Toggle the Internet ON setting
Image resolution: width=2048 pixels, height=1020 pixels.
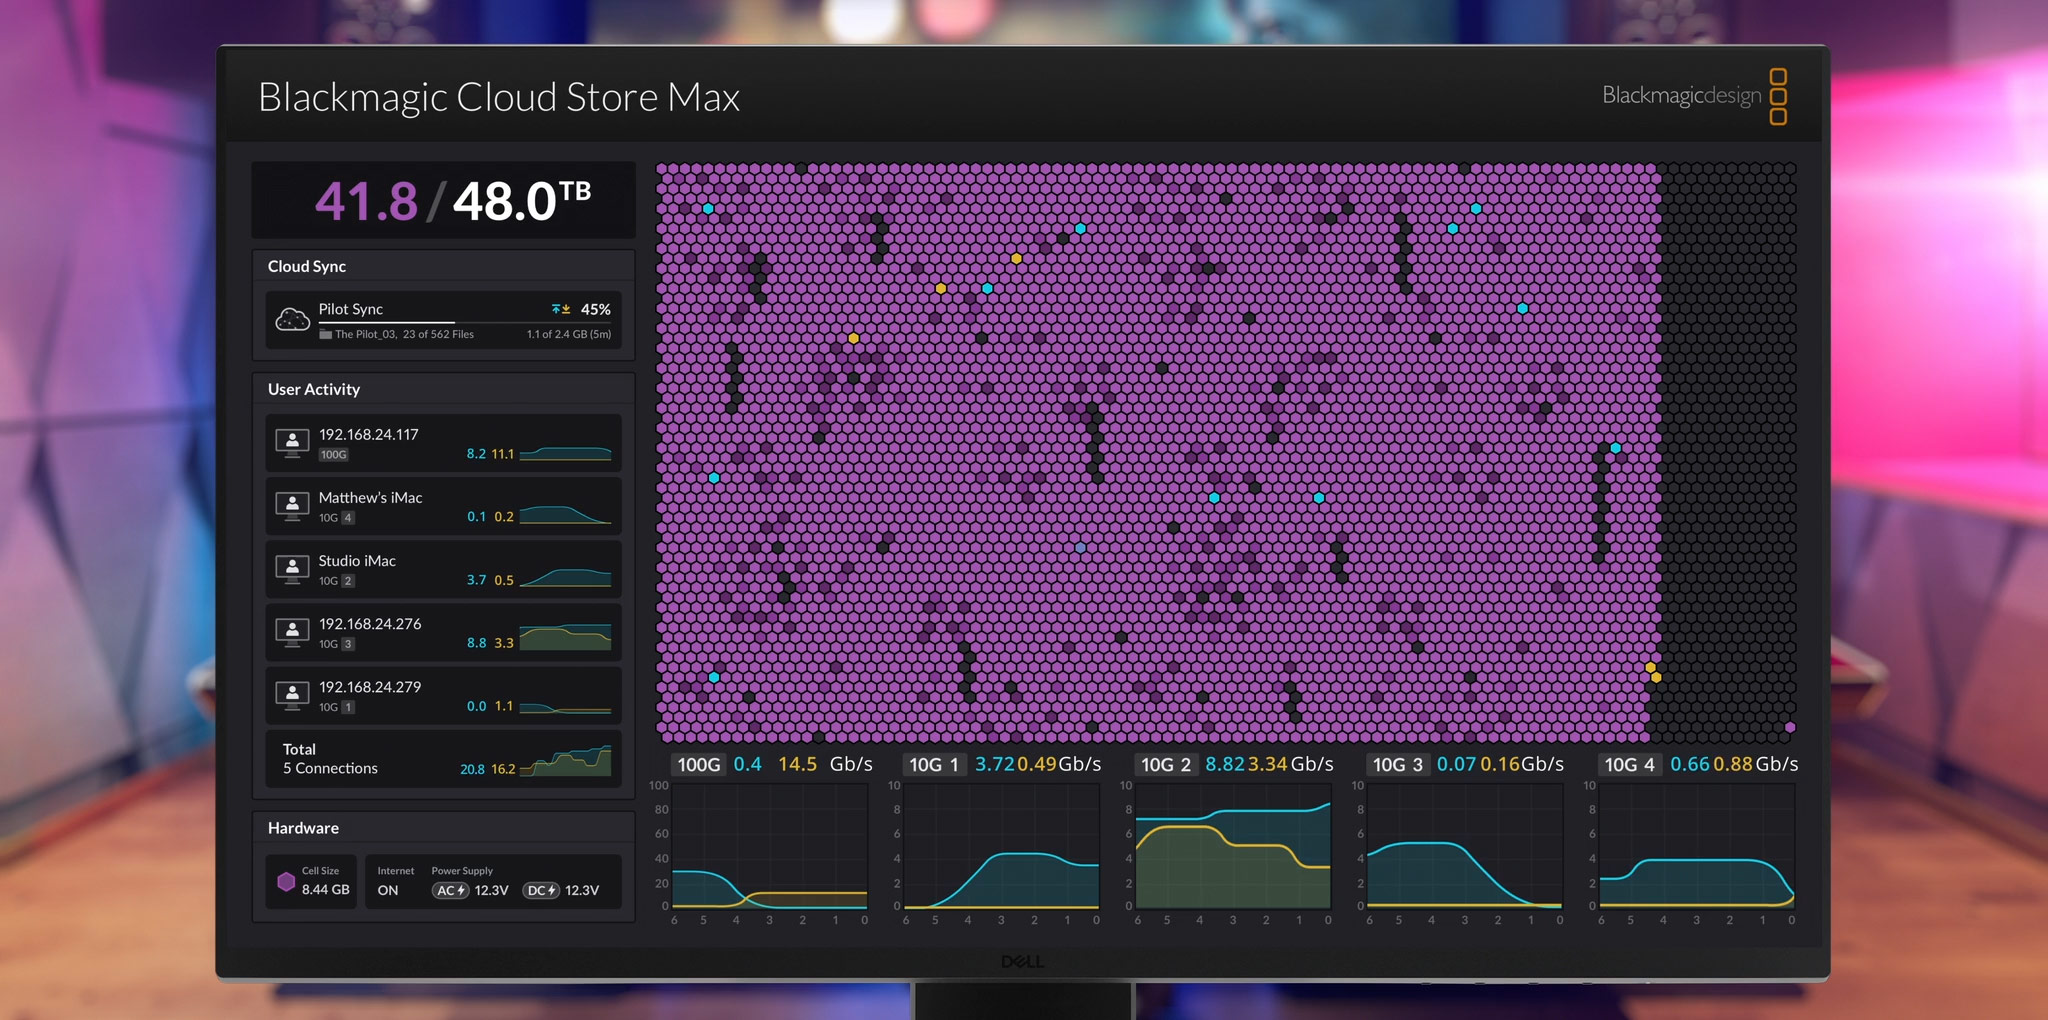pos(389,890)
